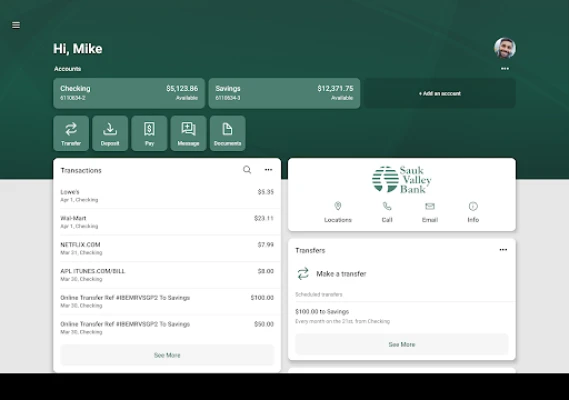Open the Checking account card

pos(129,93)
